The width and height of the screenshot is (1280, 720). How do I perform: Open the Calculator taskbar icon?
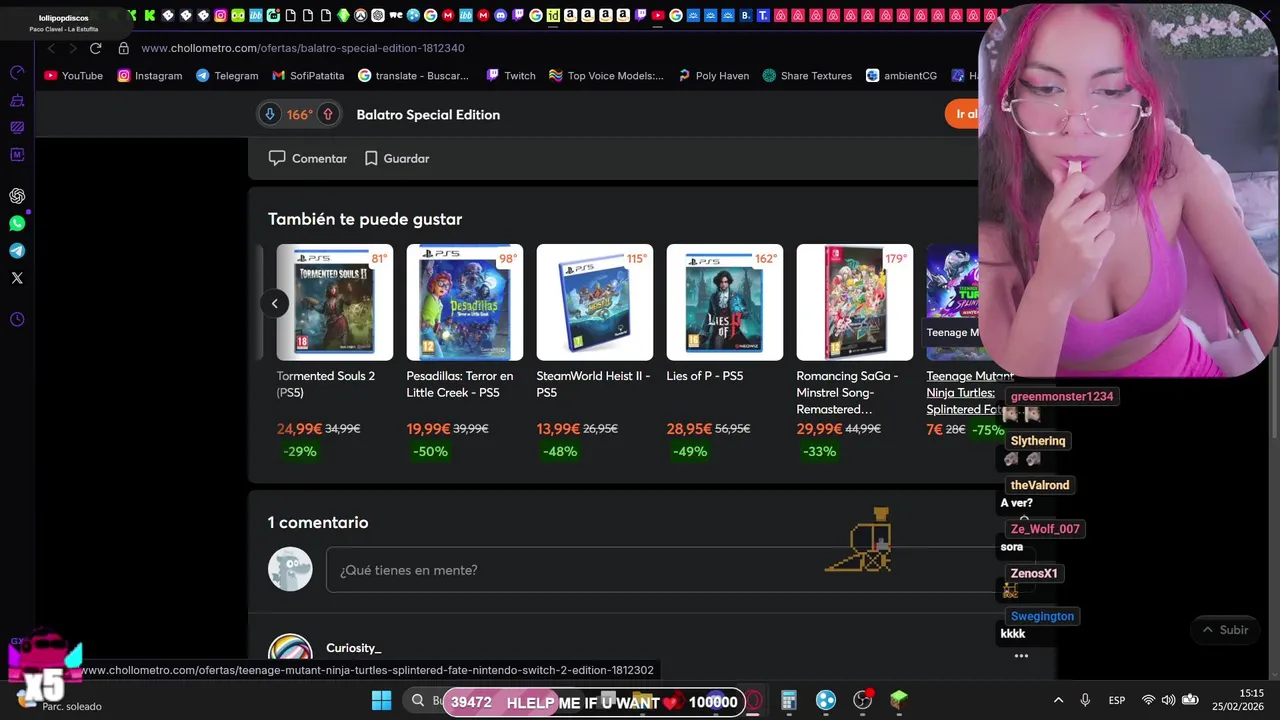coord(789,701)
